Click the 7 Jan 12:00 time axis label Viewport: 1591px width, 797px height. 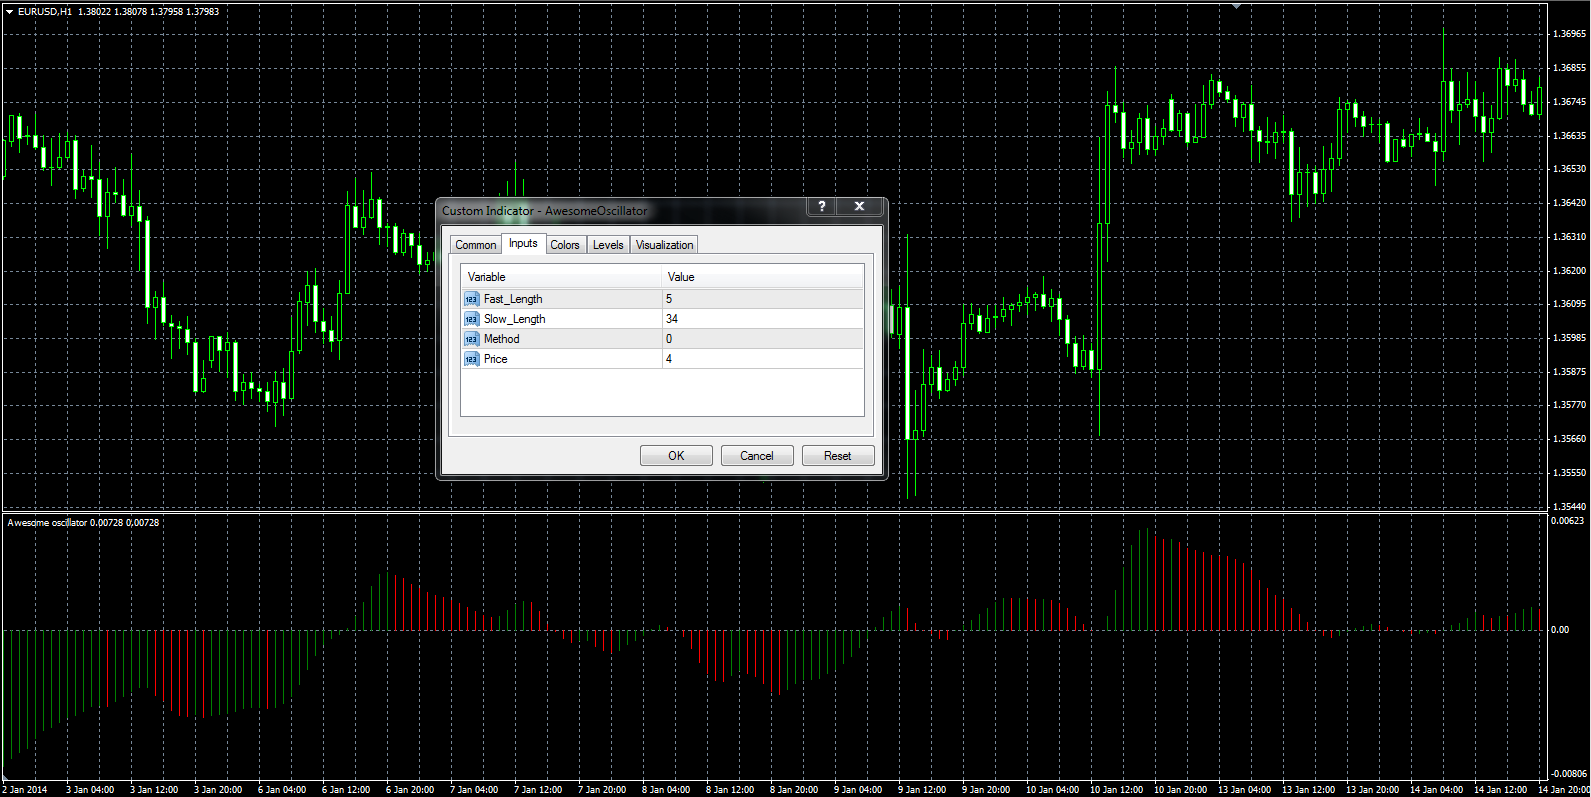click(x=538, y=790)
